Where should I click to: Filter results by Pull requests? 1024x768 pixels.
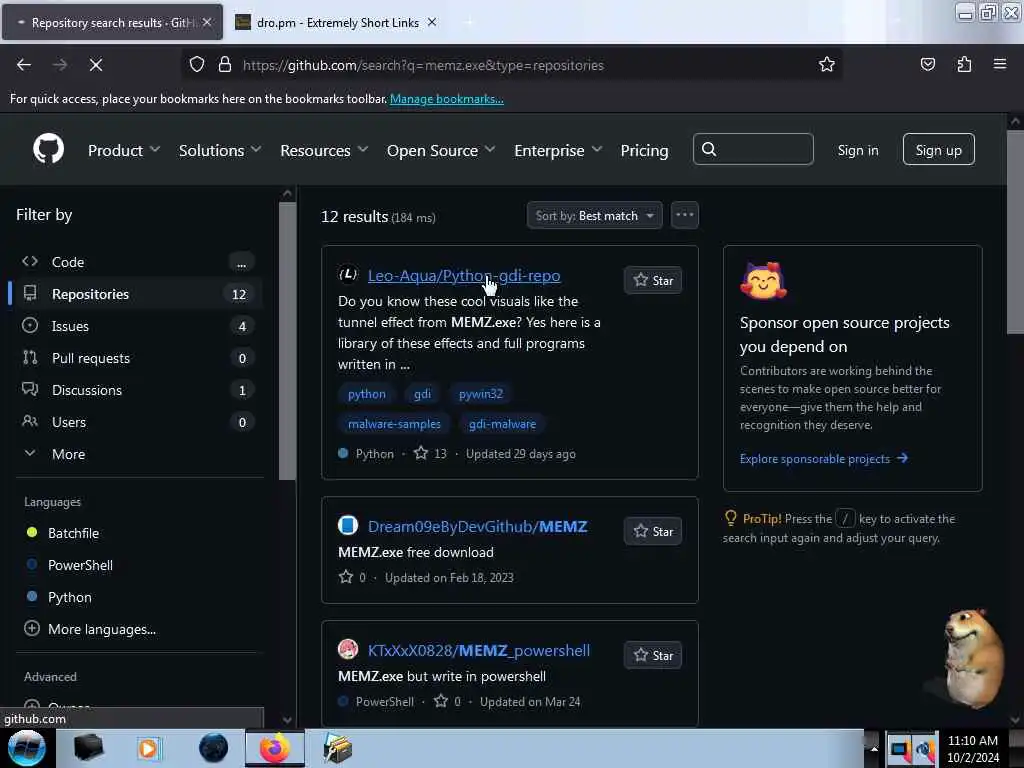pyautogui.click(x=136, y=358)
